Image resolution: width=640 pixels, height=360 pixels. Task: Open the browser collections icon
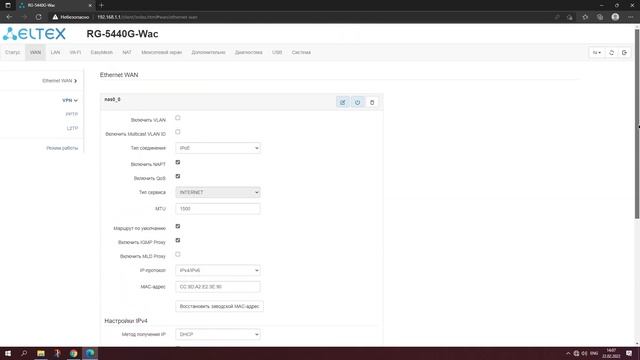(x=600, y=17)
